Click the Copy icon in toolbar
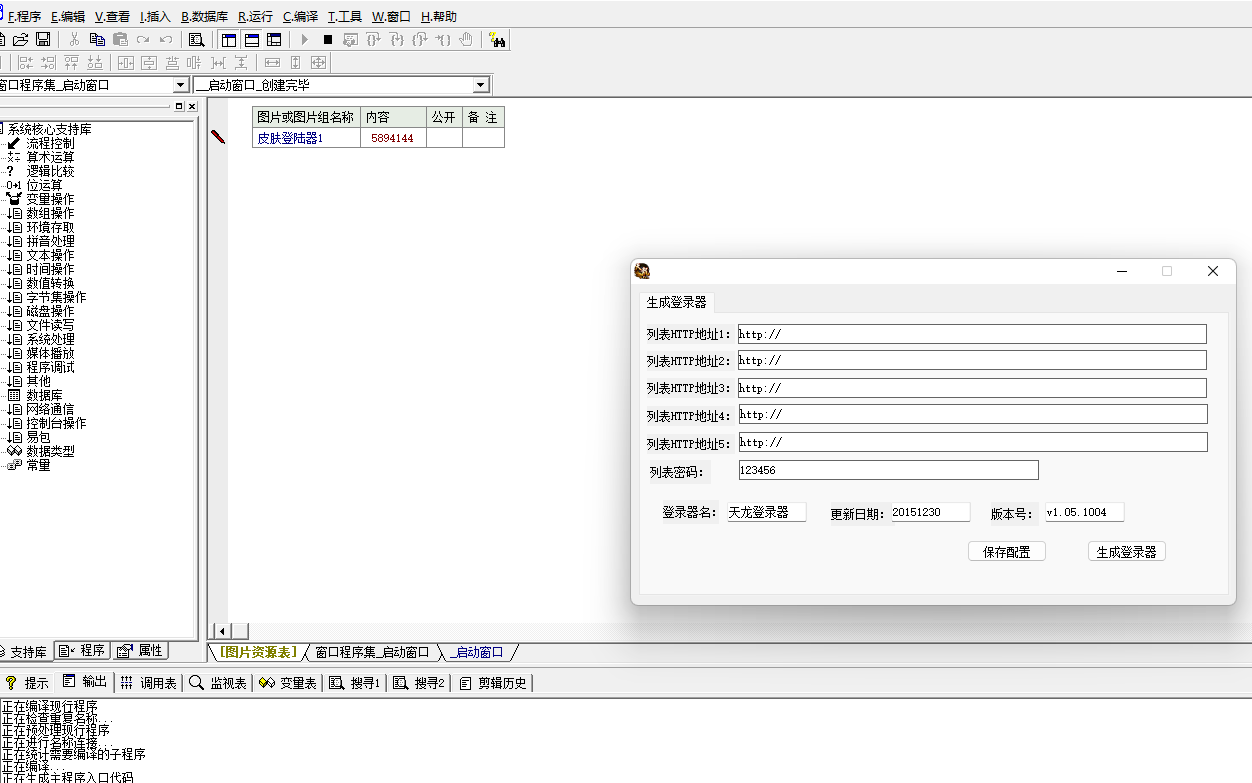Screen dimensions: 1252x783 click(97, 40)
